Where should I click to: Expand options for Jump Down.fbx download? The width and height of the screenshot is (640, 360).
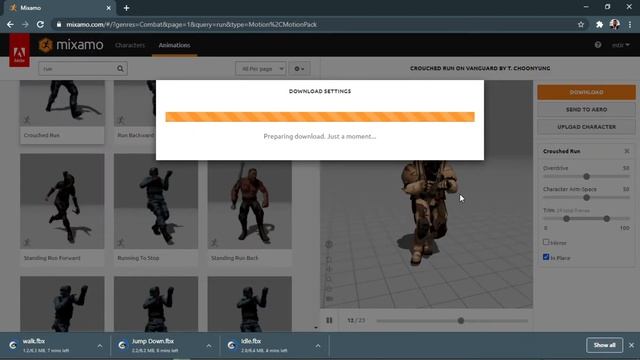[x=209, y=346]
